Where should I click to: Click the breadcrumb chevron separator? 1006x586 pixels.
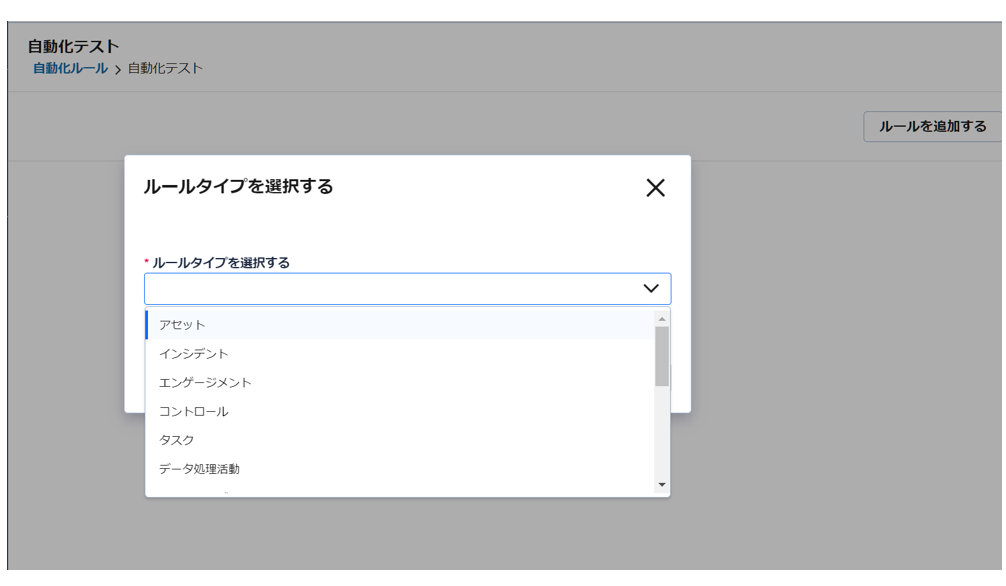(117, 69)
